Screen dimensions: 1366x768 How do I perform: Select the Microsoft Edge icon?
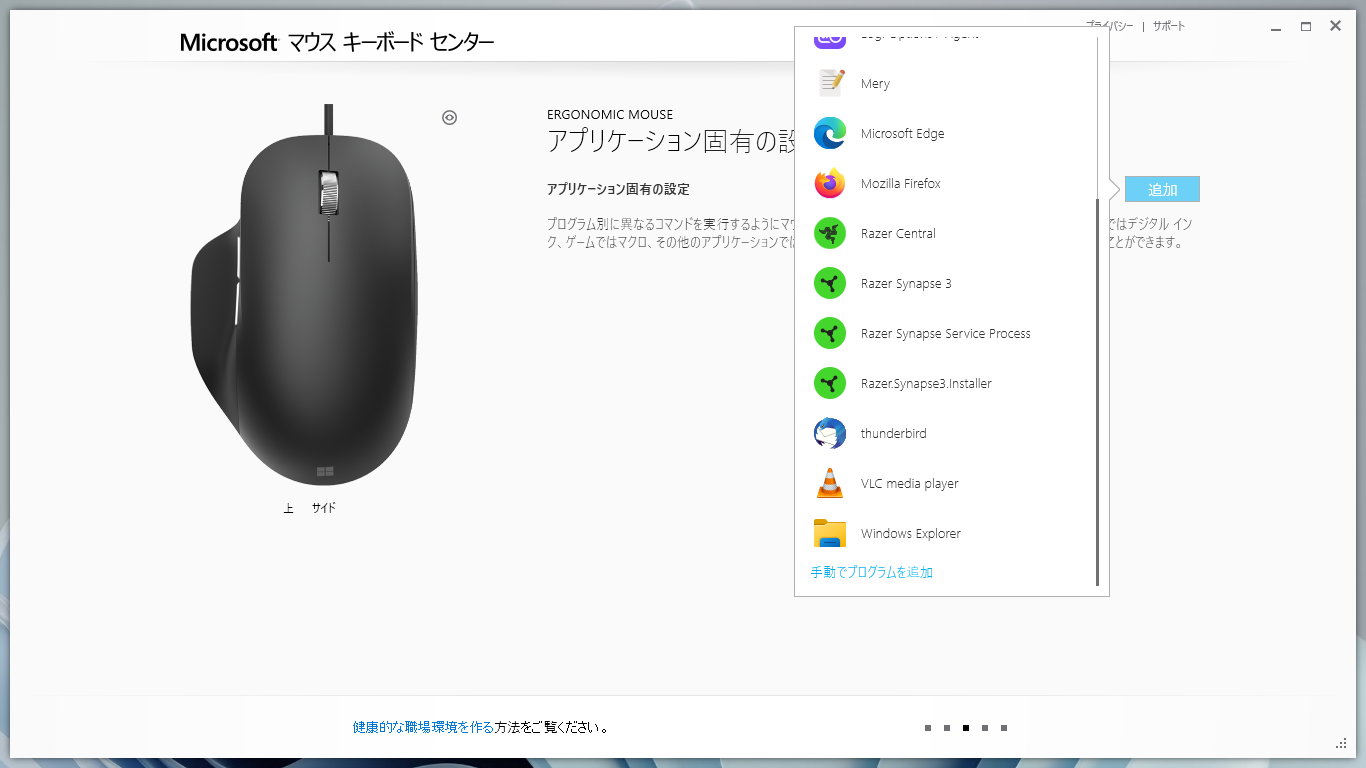click(829, 133)
